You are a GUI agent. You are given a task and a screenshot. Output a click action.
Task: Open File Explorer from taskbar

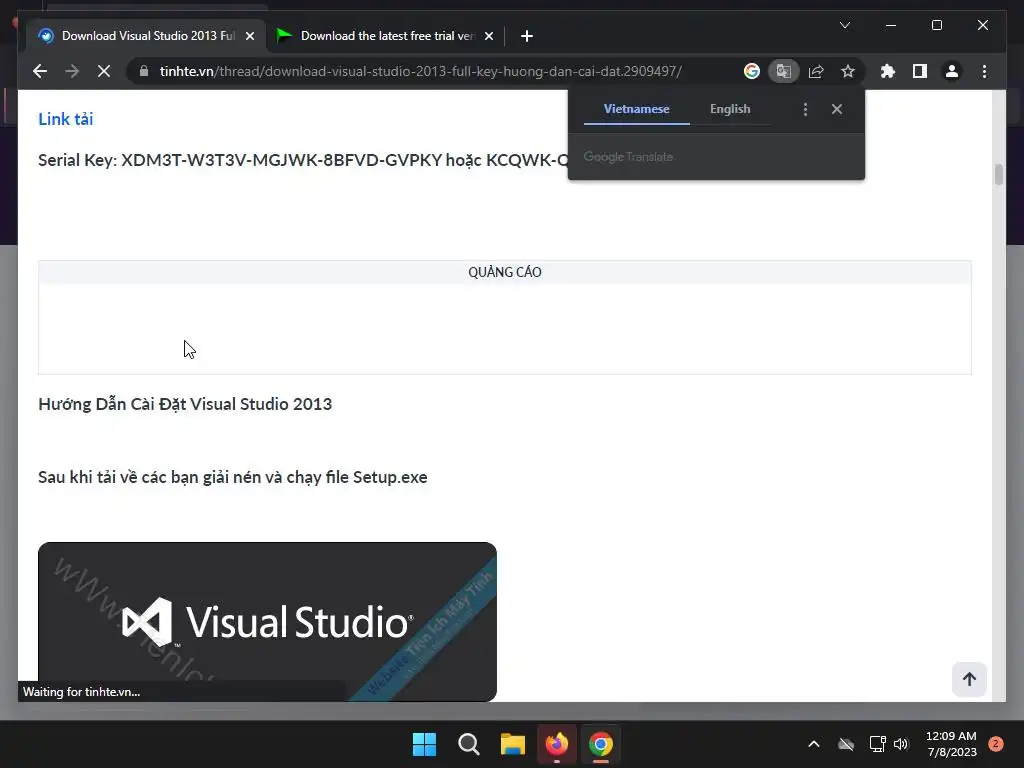click(513, 744)
